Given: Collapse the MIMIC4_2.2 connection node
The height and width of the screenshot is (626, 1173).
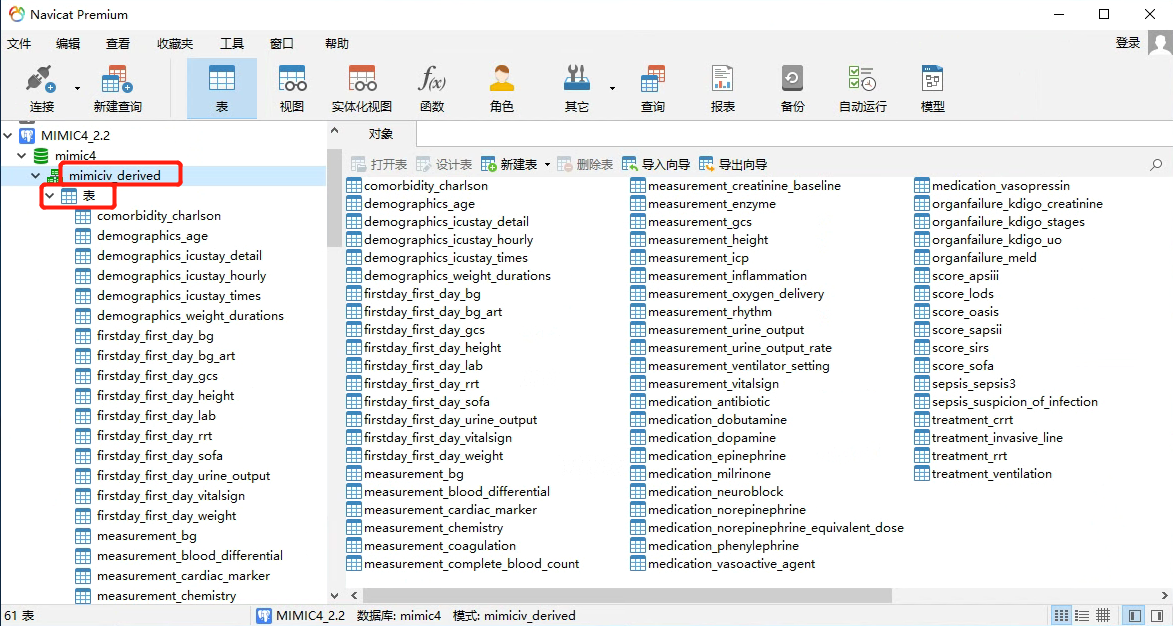Looking at the screenshot, I should pyautogui.click(x=8, y=135).
